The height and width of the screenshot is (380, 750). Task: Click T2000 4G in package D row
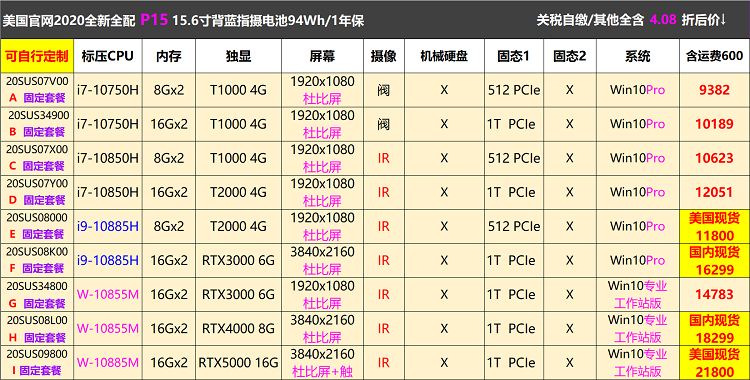239,192
